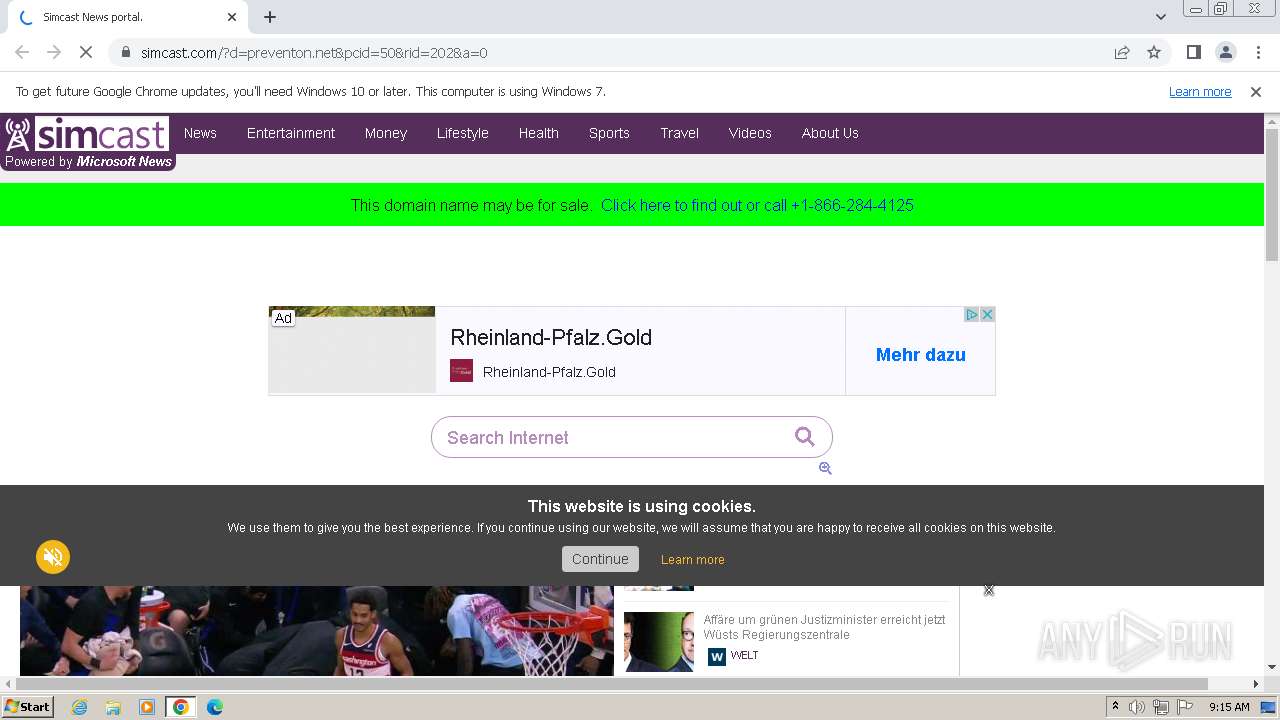
Task: Click the search magnifier icon
Action: [805, 436]
